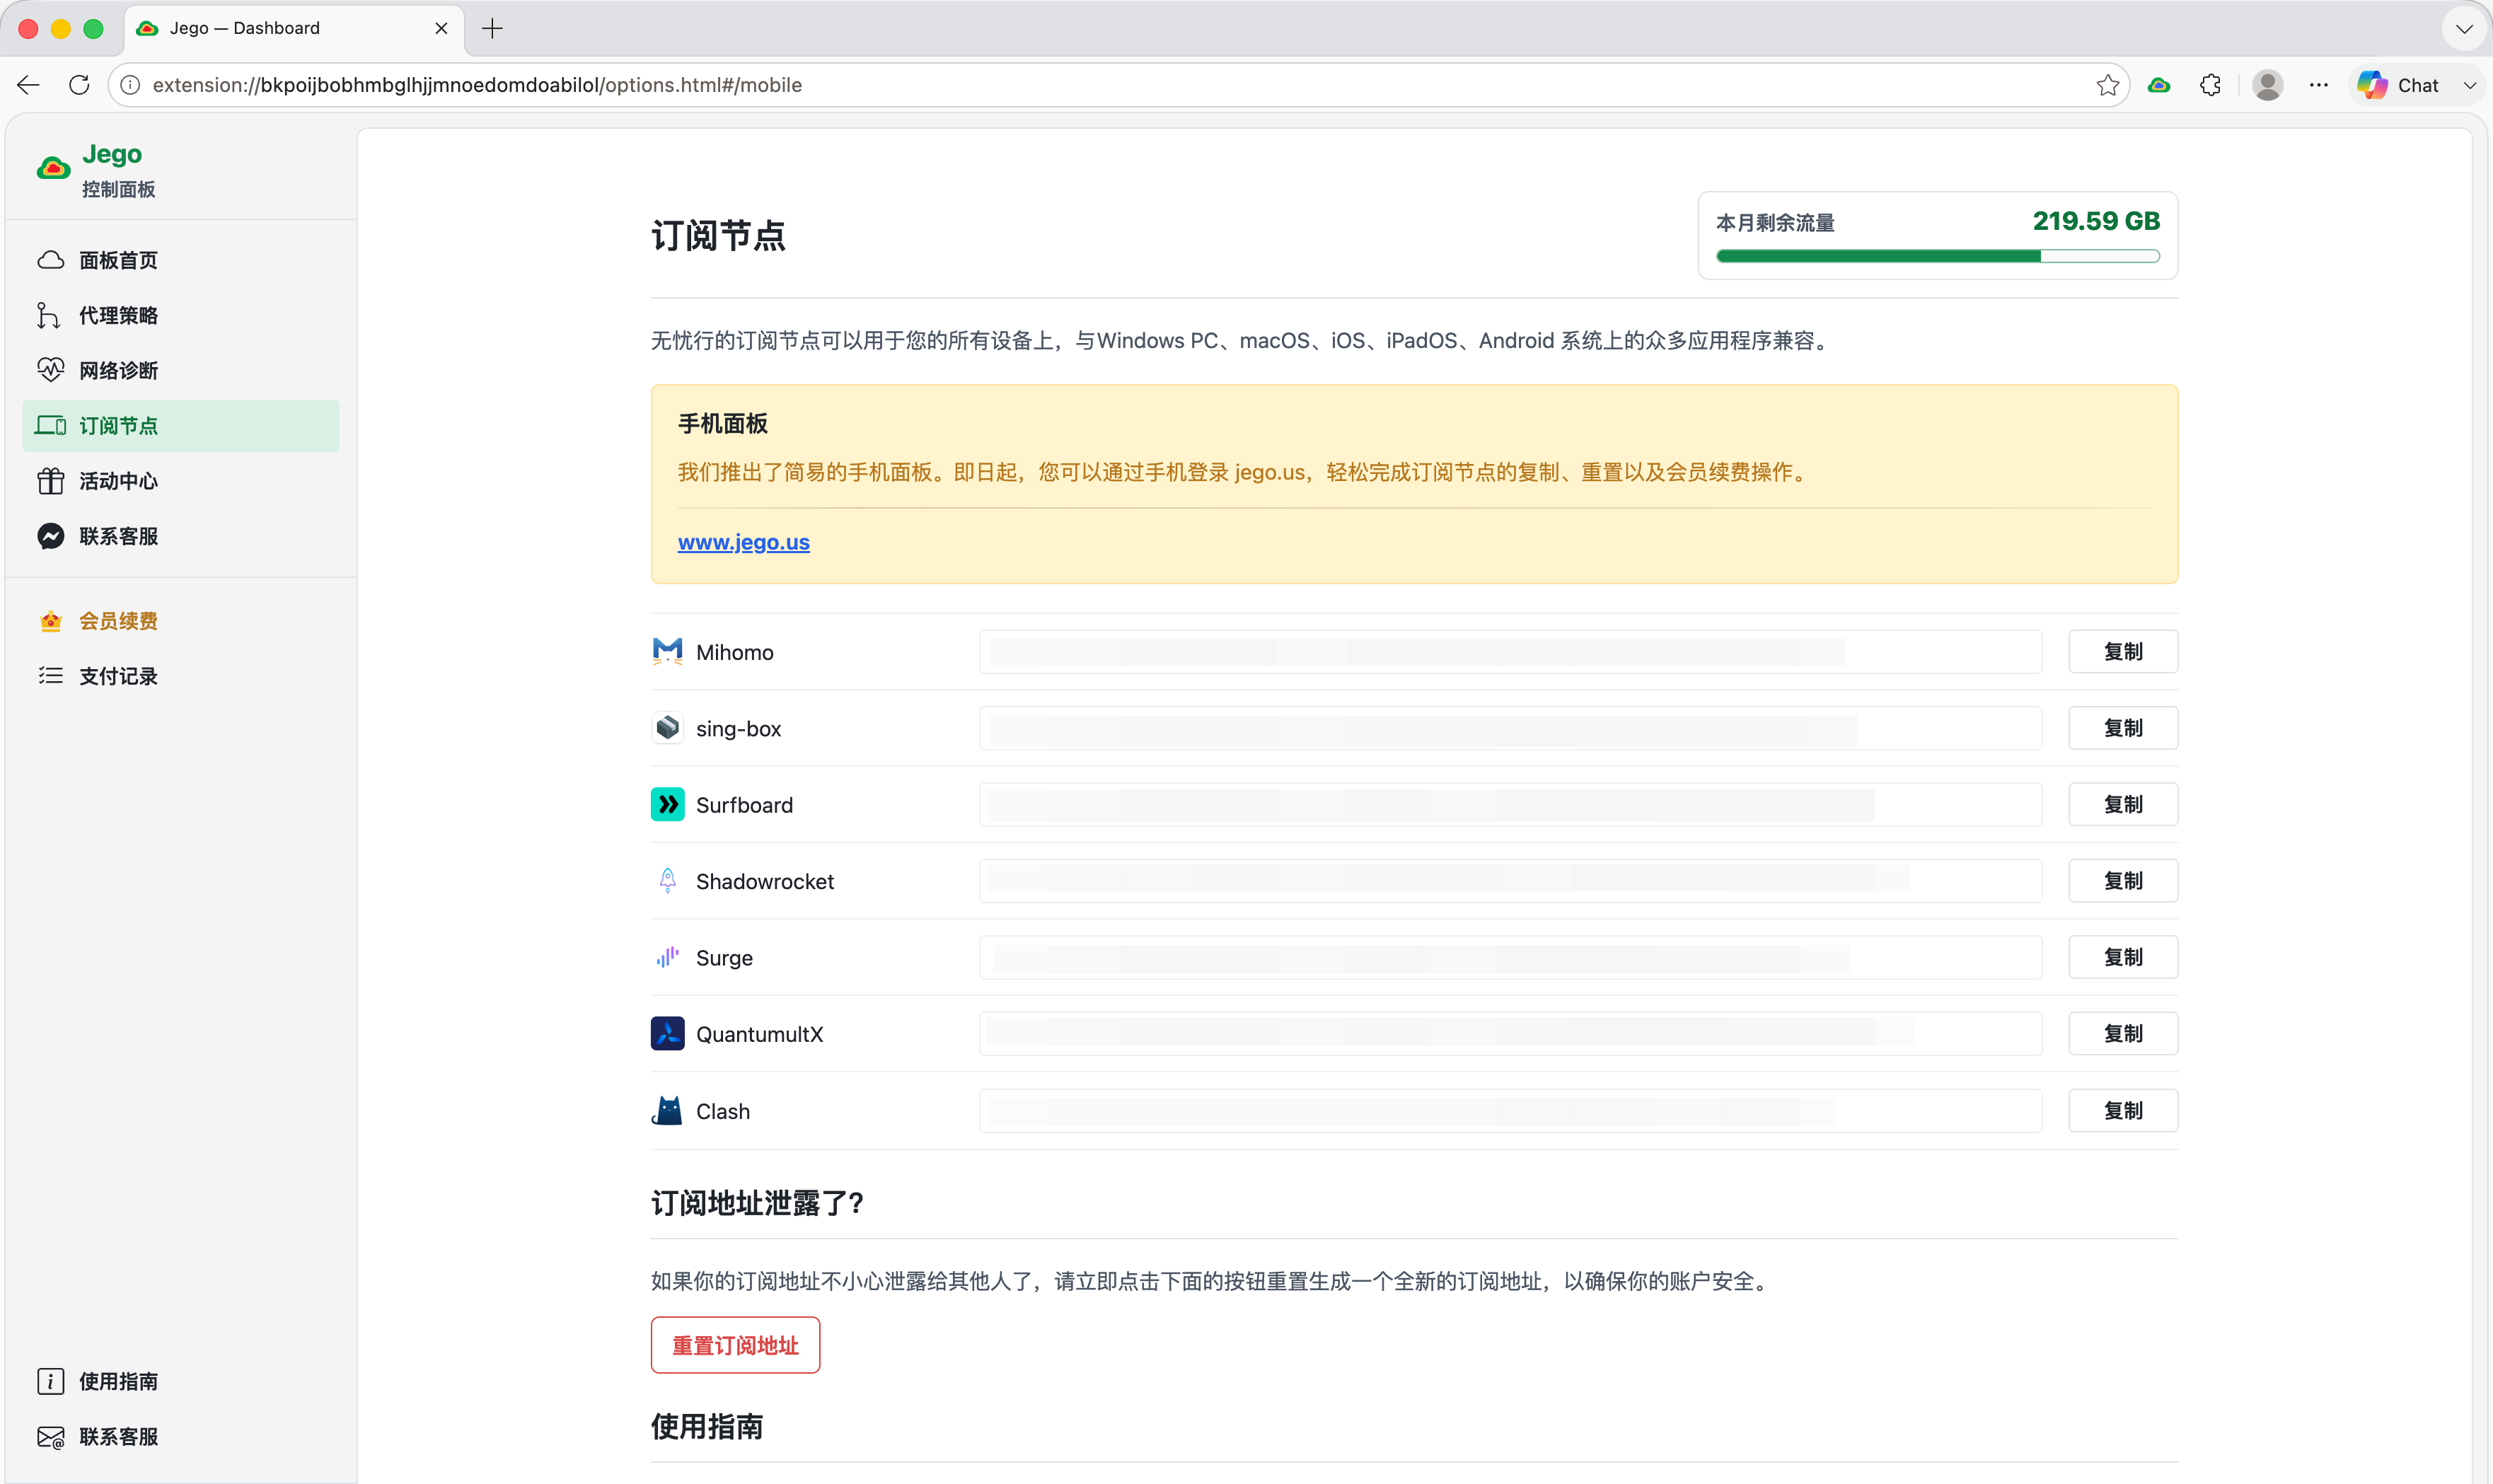Close the Jego — Dashboard tab
This screenshot has height=1484, width=2493.
click(x=441, y=28)
